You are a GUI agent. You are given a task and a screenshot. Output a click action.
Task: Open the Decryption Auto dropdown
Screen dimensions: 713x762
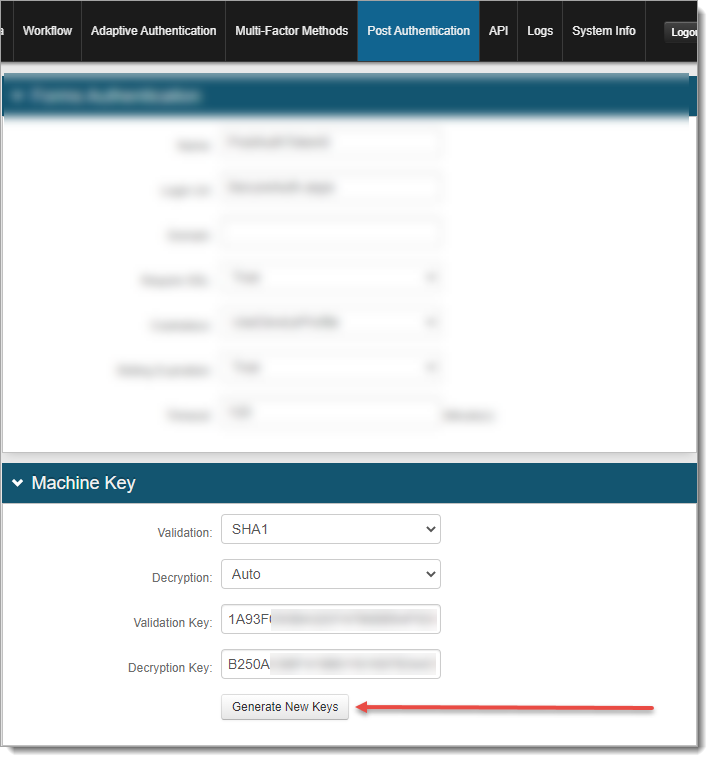coord(330,574)
